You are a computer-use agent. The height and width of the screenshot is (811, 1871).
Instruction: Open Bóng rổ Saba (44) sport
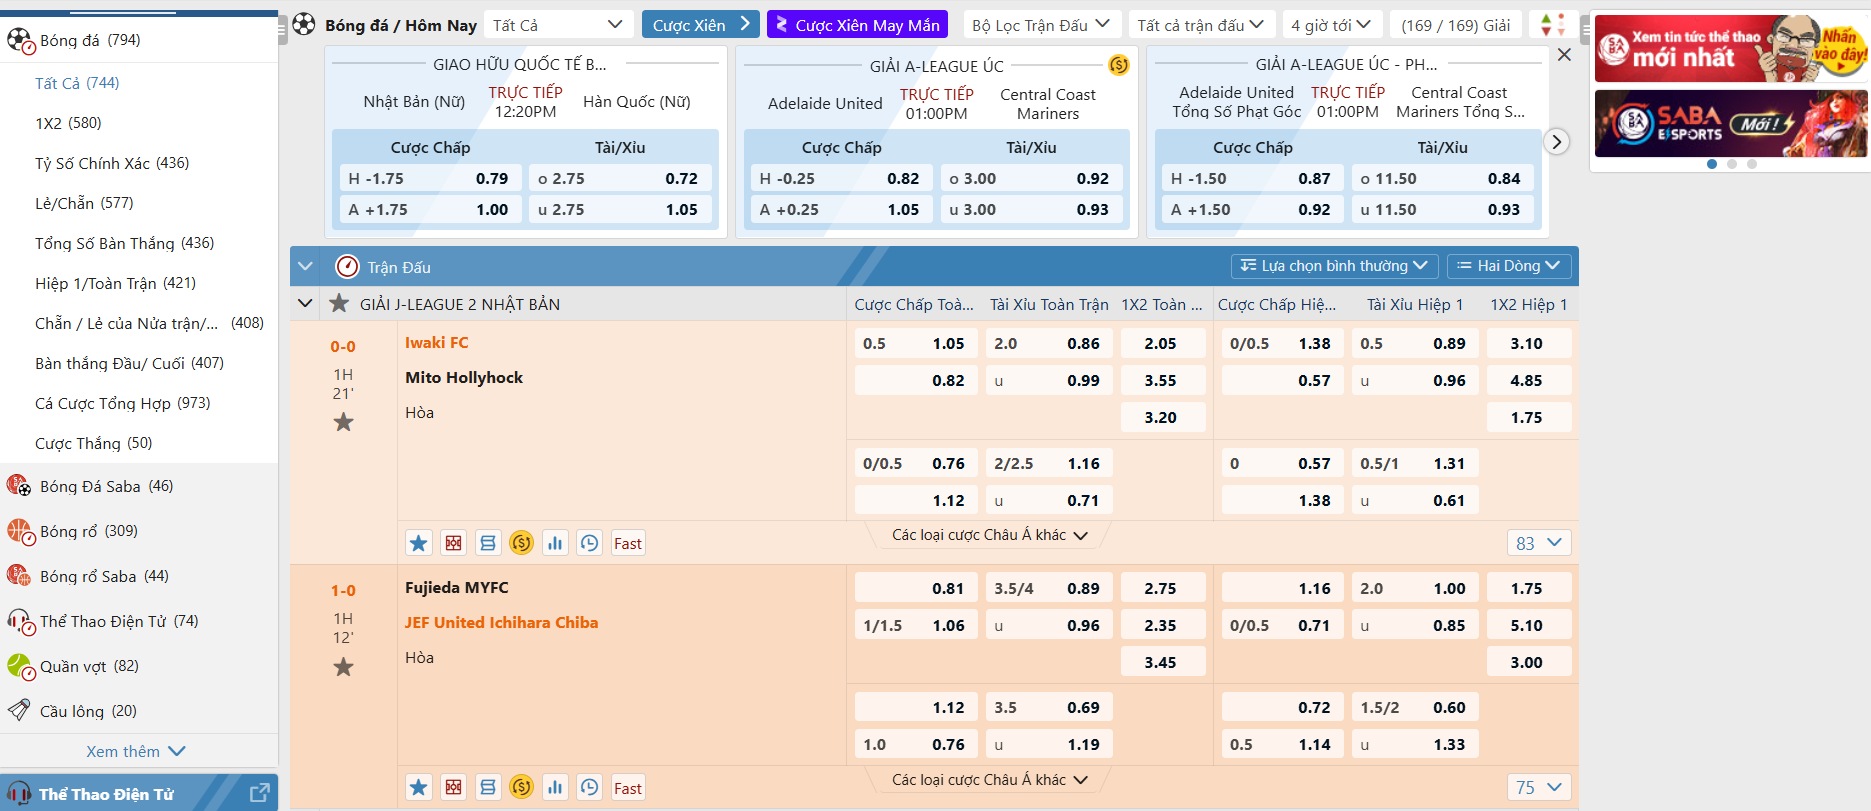click(139, 576)
